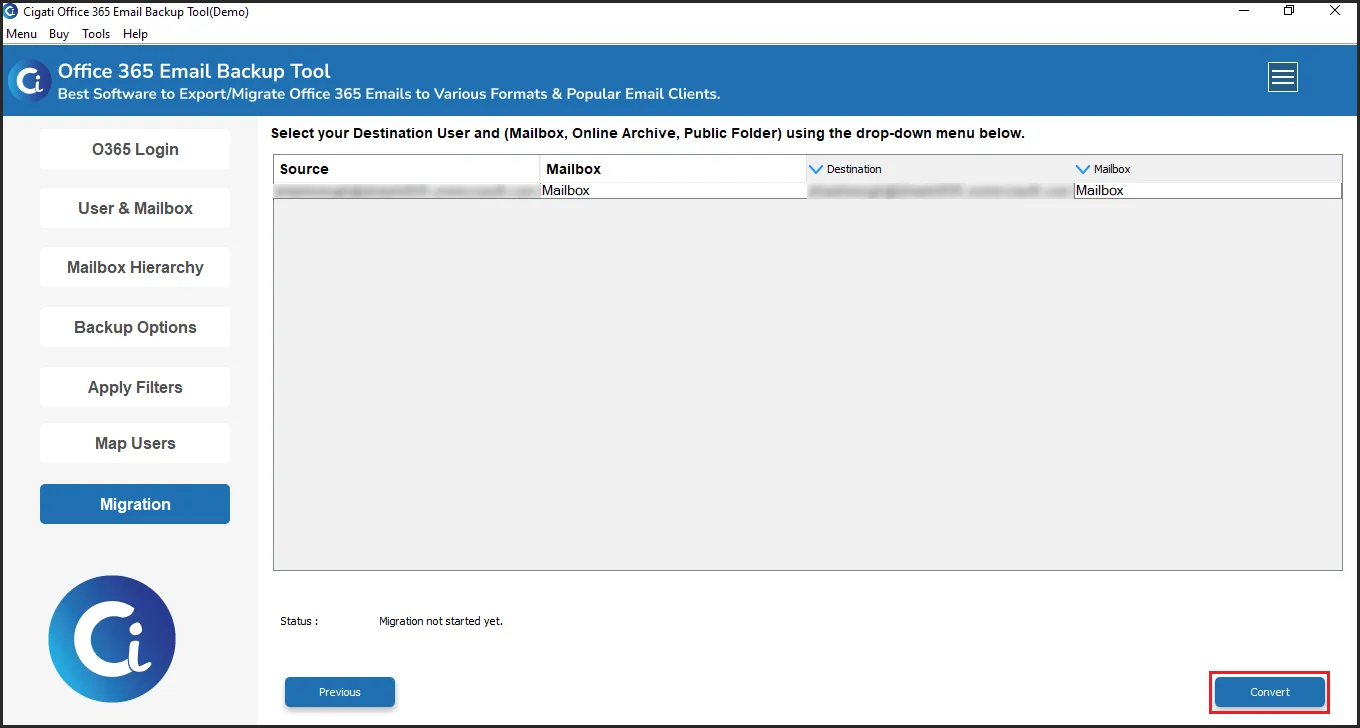Click the source row's Mailbox cell

click(x=673, y=190)
